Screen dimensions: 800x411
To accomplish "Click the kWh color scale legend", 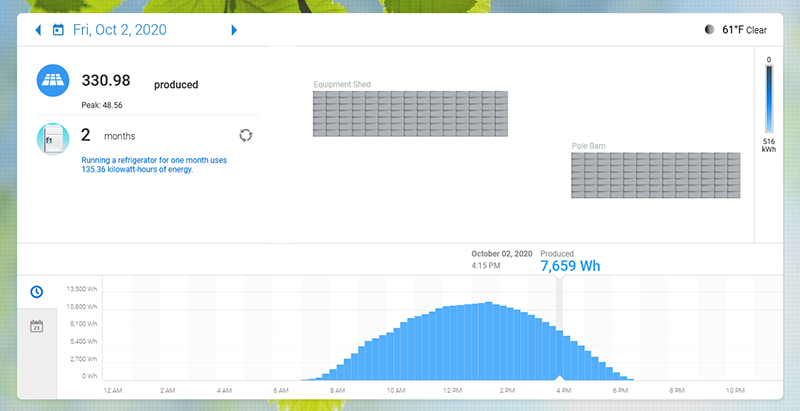I will click(768, 100).
